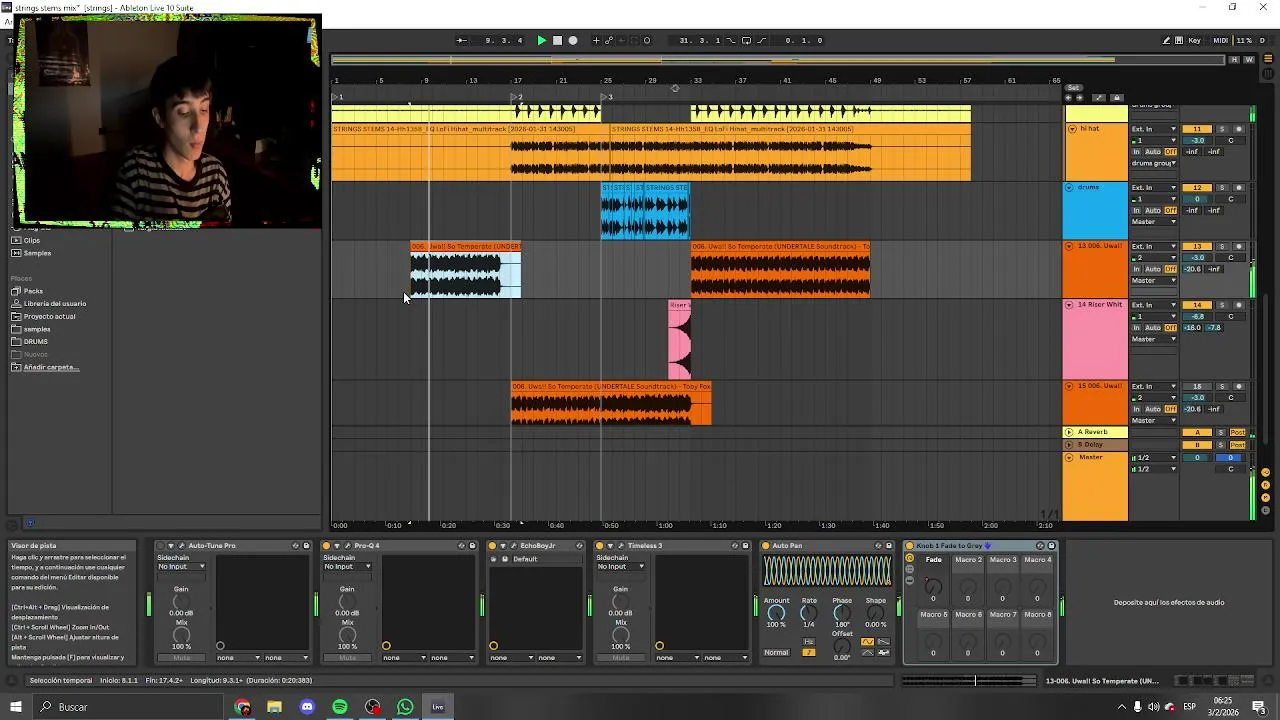The image size is (1280, 720).
Task: Show rack Macro controls selector icon
Action: pos(909,558)
